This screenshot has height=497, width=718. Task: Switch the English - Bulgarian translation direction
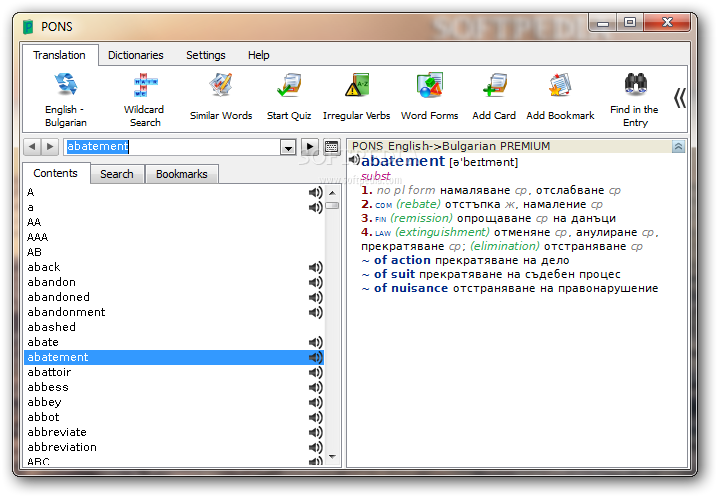click(x=65, y=99)
